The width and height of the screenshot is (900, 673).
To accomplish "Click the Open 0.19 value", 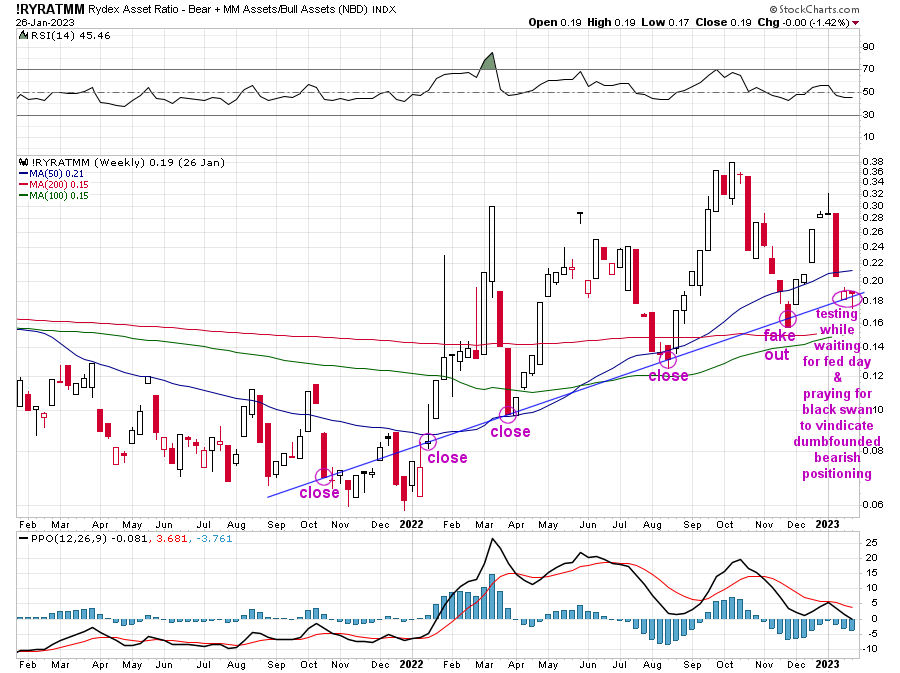I will tap(554, 22).
